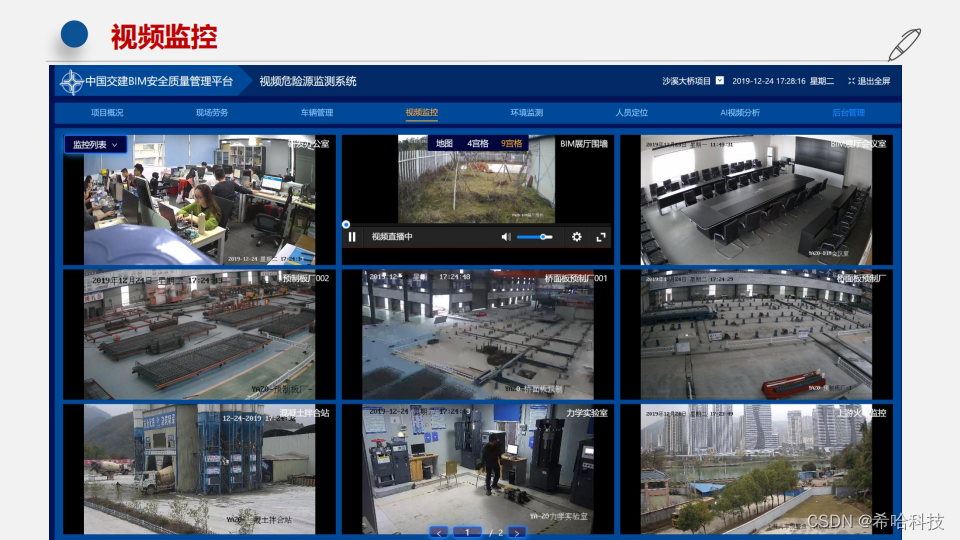Open 现场劳务 tab
960x540 pixels.
click(x=212, y=113)
